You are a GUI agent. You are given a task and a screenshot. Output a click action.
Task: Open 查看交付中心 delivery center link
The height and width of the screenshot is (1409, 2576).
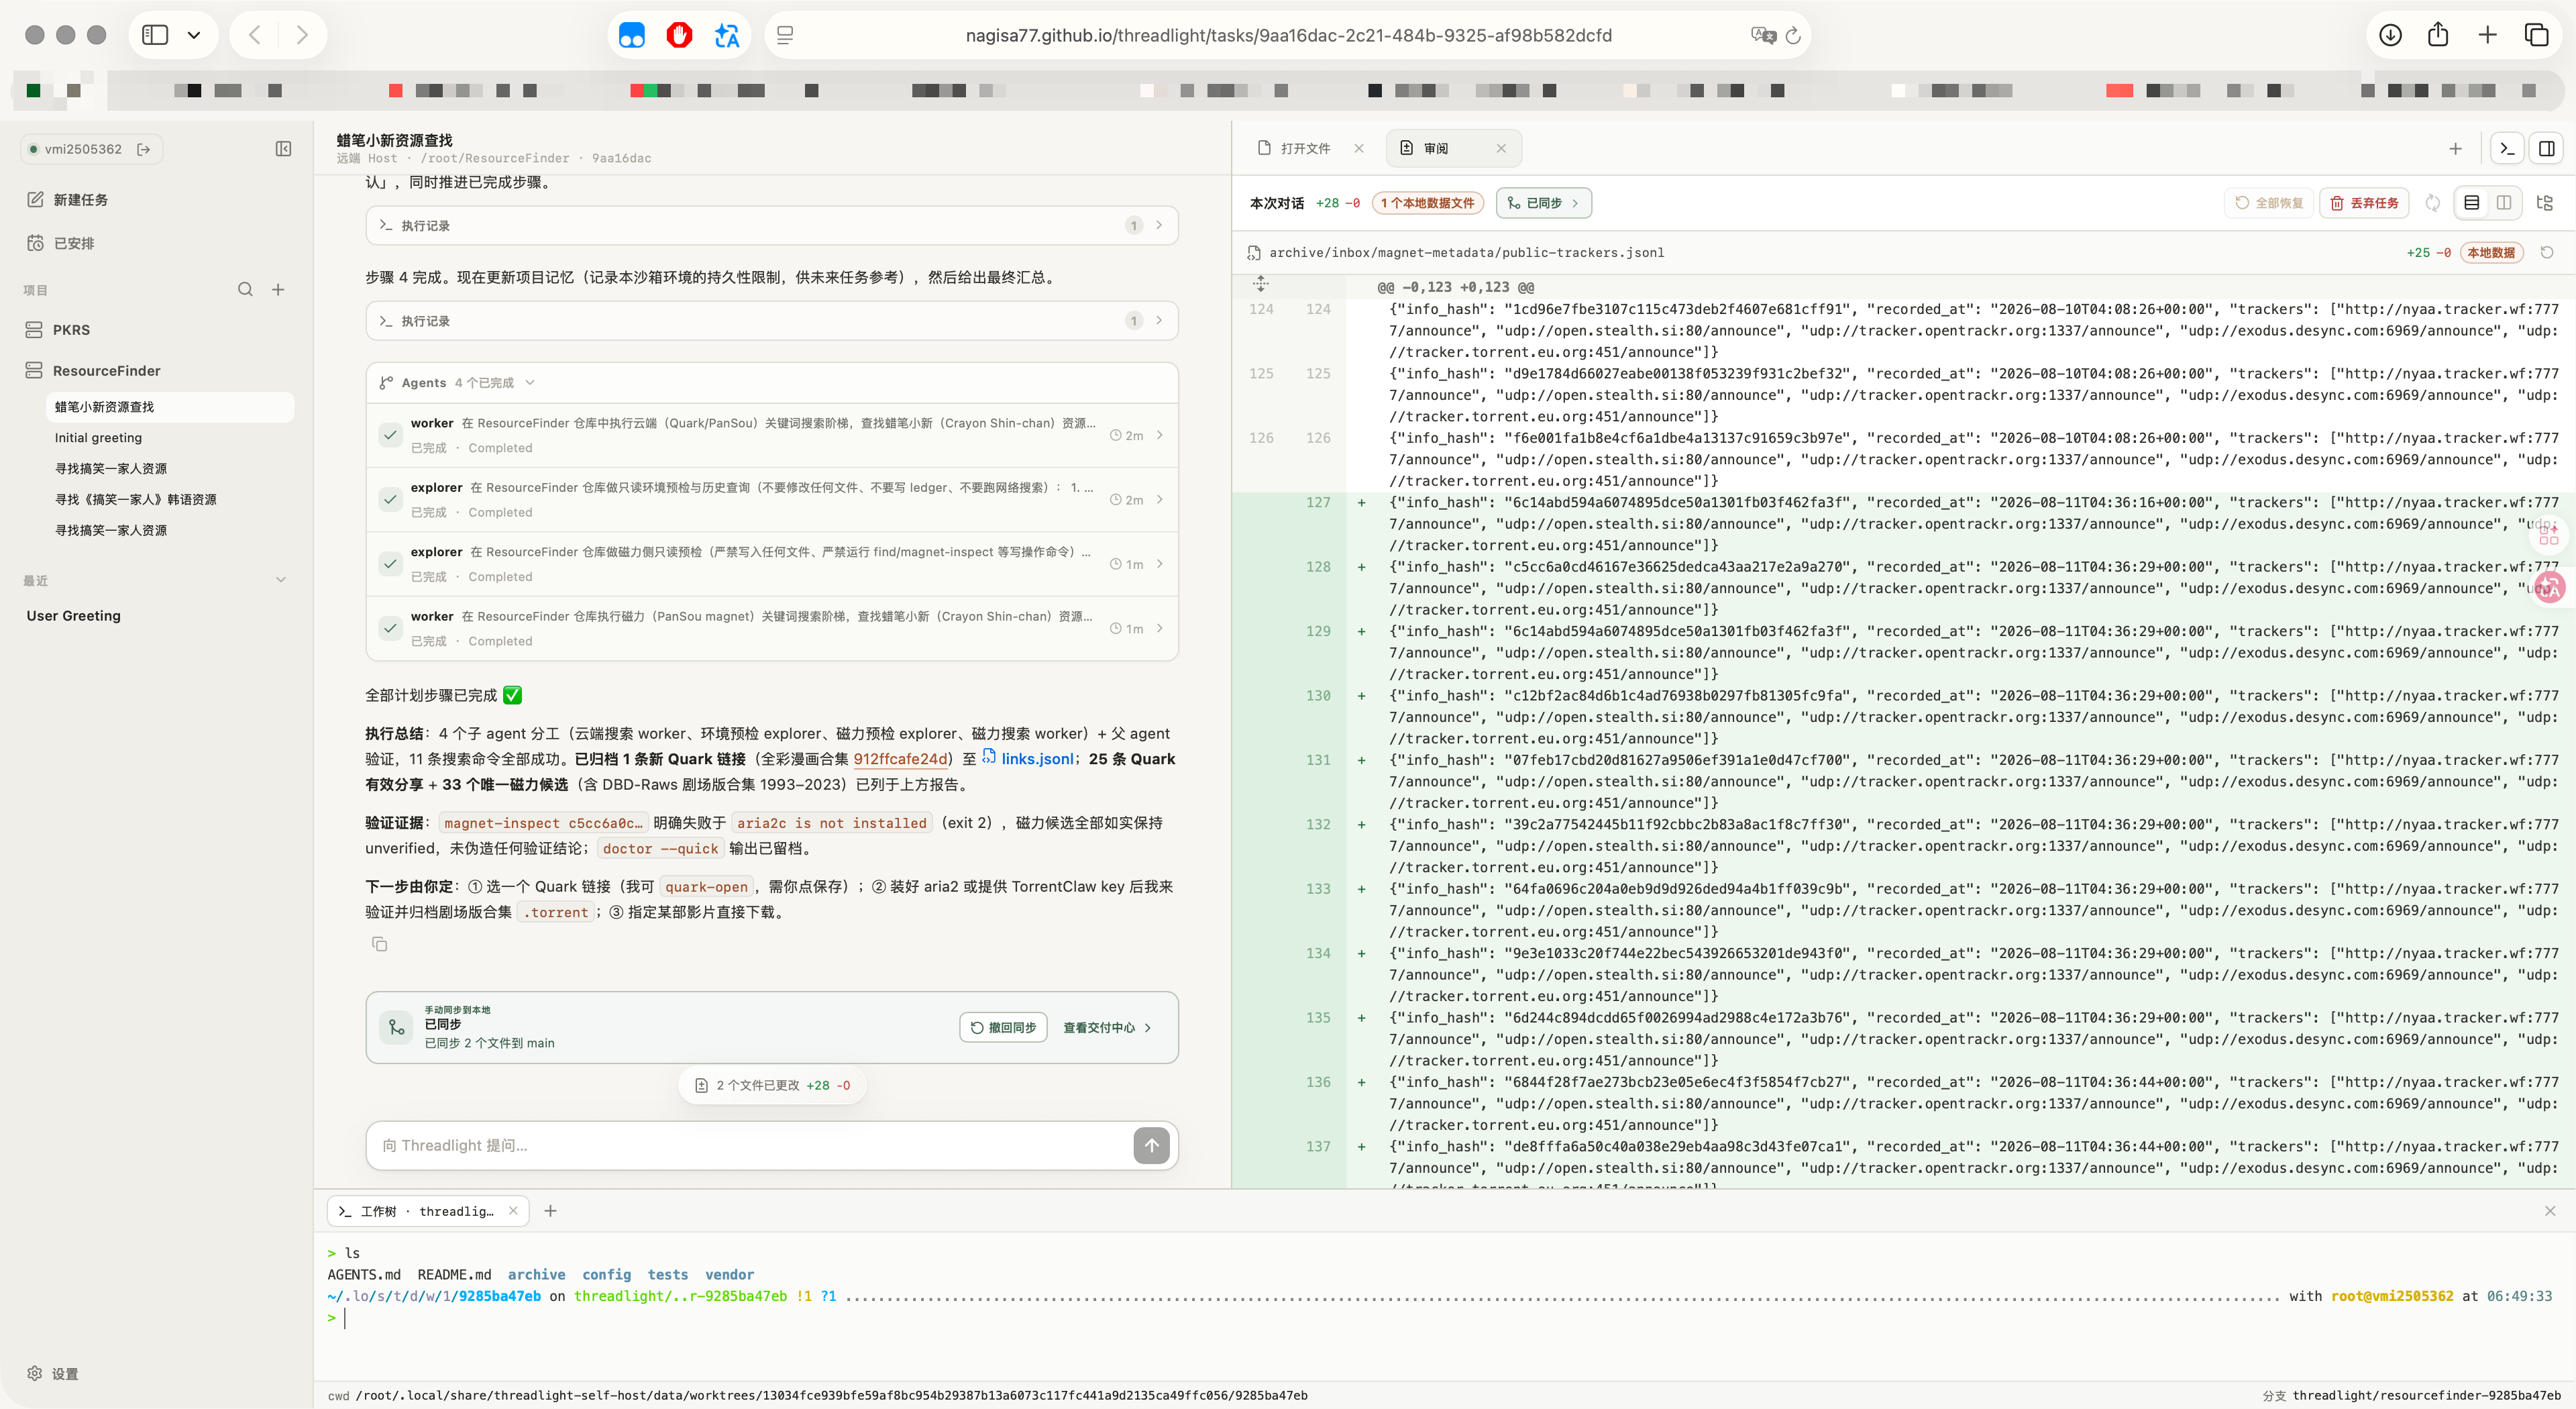click(1107, 1028)
